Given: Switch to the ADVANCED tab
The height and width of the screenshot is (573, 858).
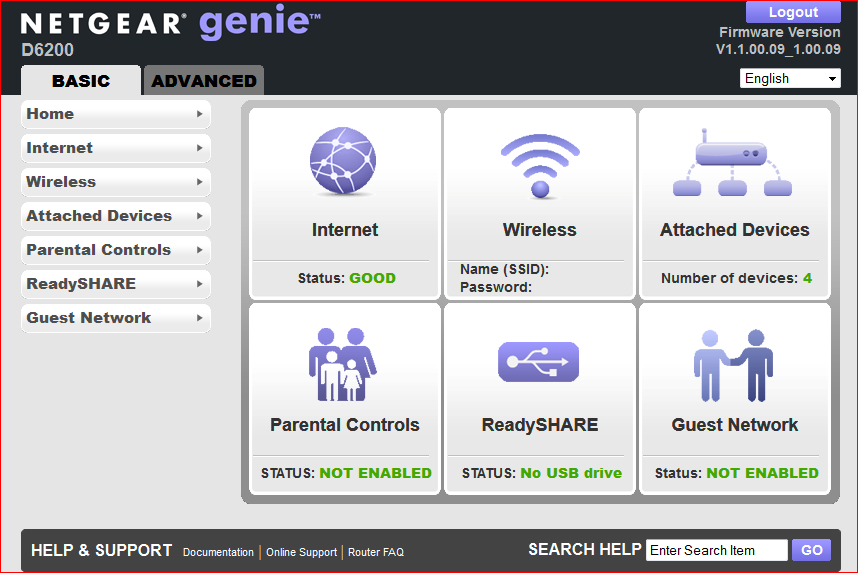Looking at the screenshot, I should pyautogui.click(x=204, y=80).
